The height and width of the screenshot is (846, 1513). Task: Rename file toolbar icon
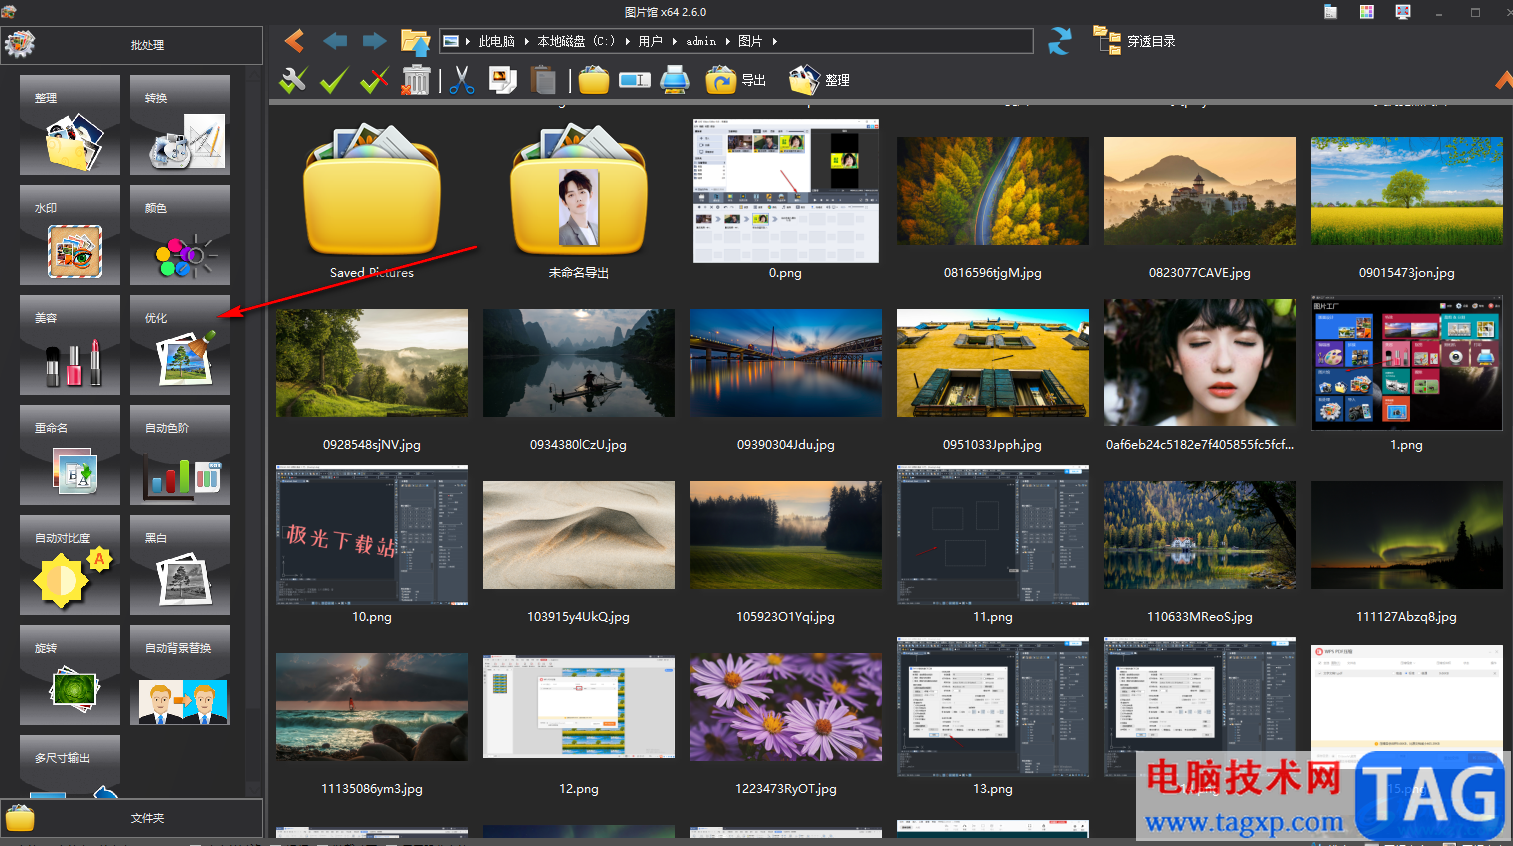tap(635, 80)
